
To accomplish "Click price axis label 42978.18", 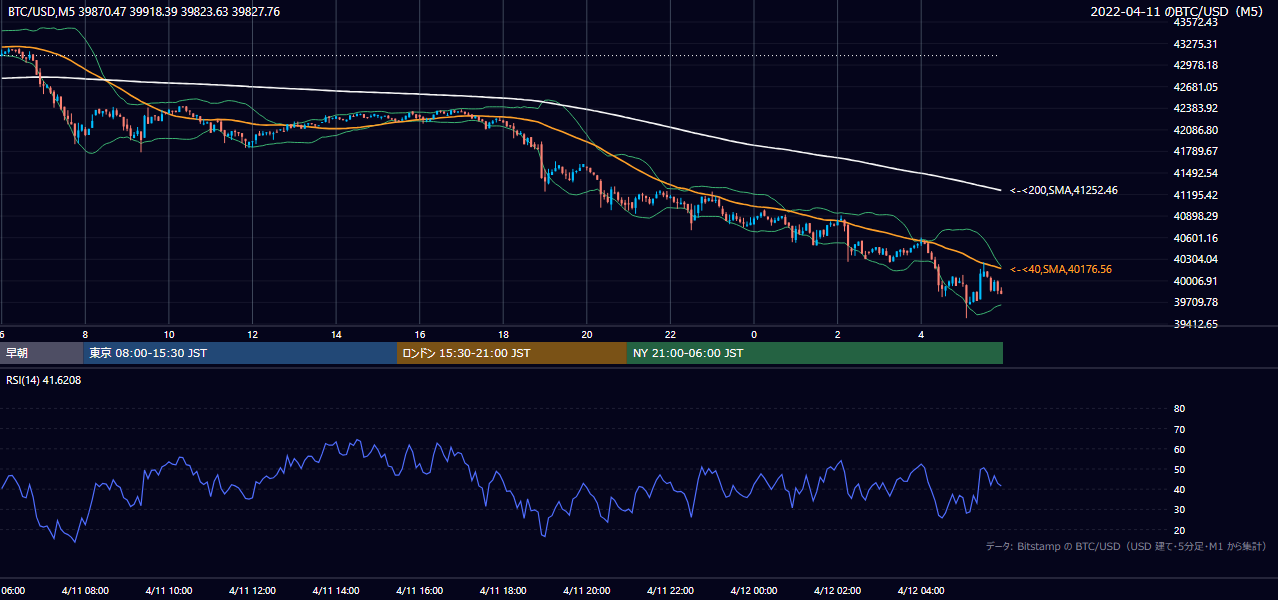I will (x=1195, y=65).
